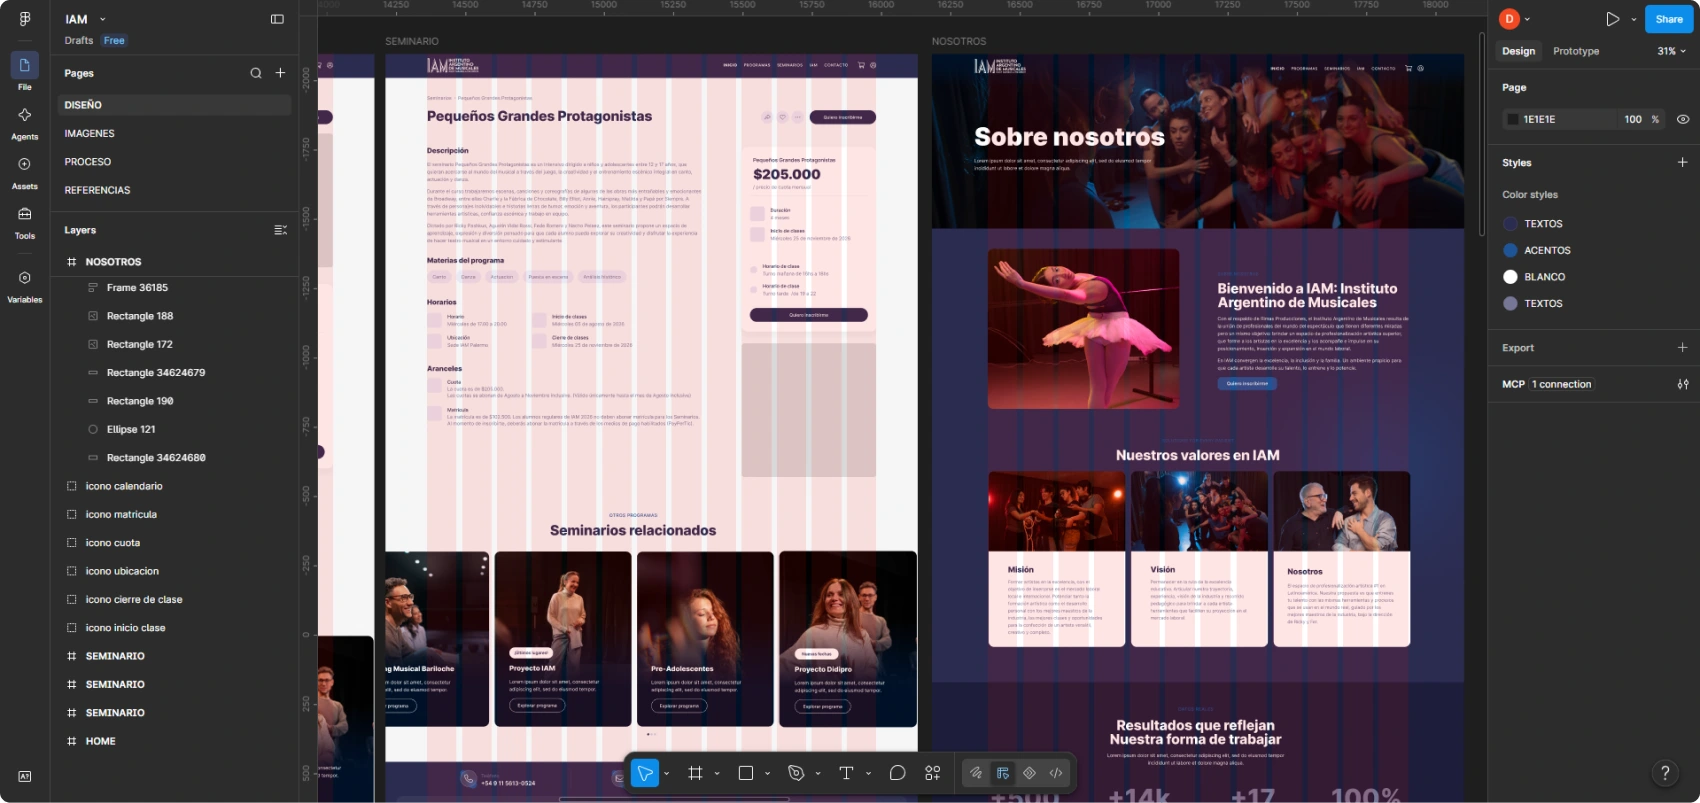Open the Variables panel
This screenshot has height=803, width=1700.
(x=25, y=286)
